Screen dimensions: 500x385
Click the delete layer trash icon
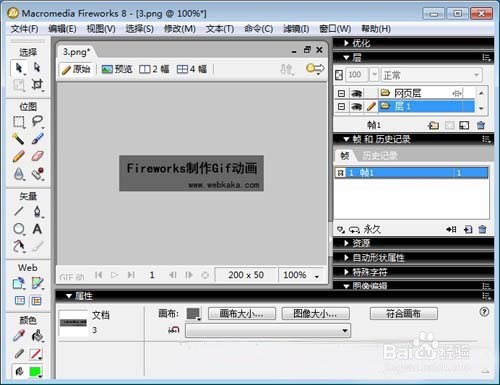pyautogui.click(x=481, y=125)
